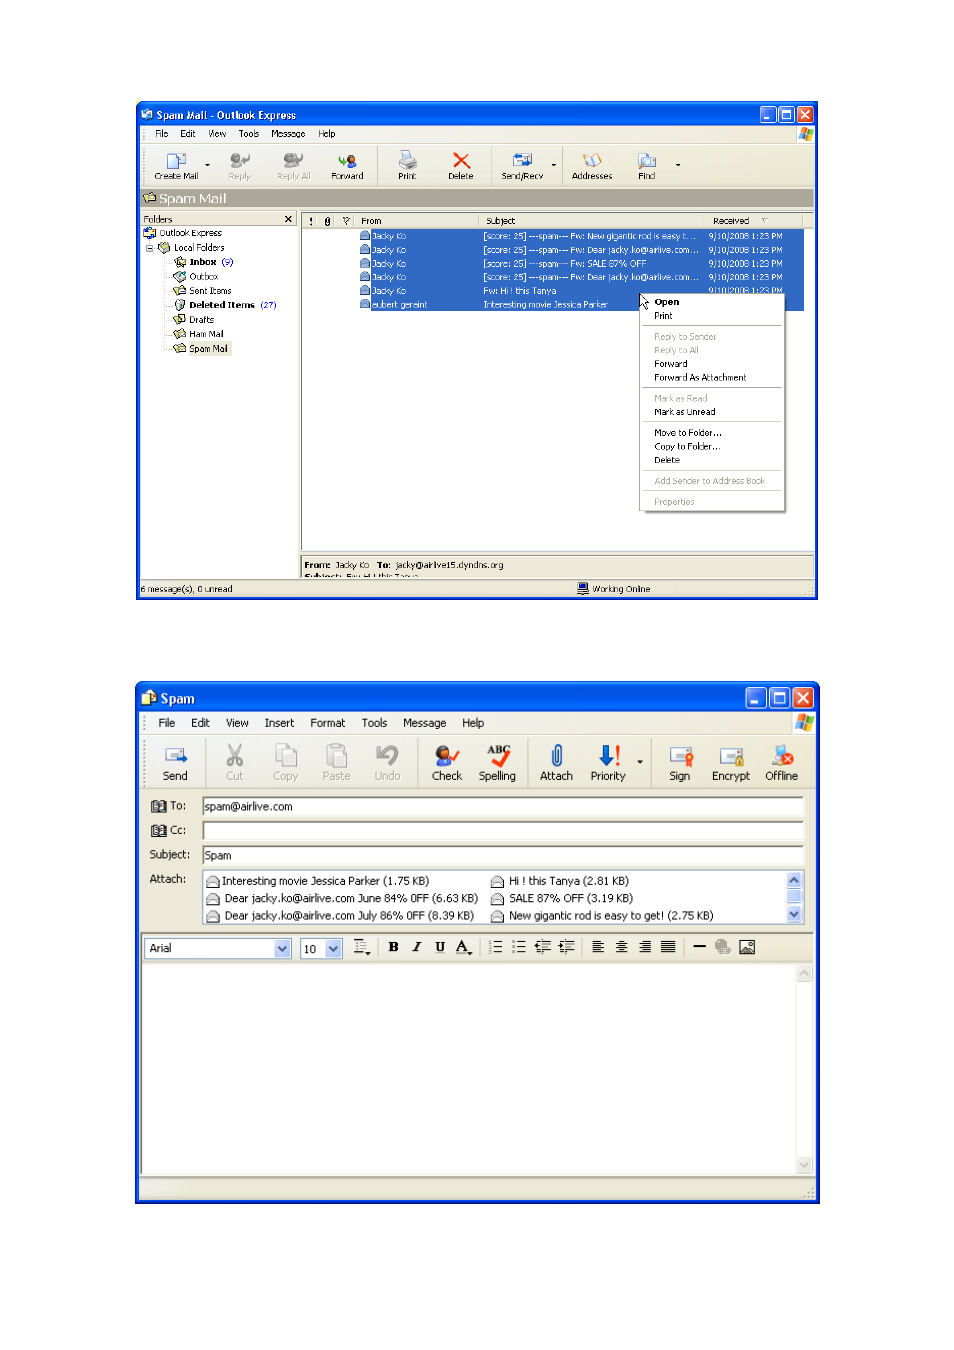This screenshot has width=954, height=1350.
Task: Toggle align left
Action: 598,947
